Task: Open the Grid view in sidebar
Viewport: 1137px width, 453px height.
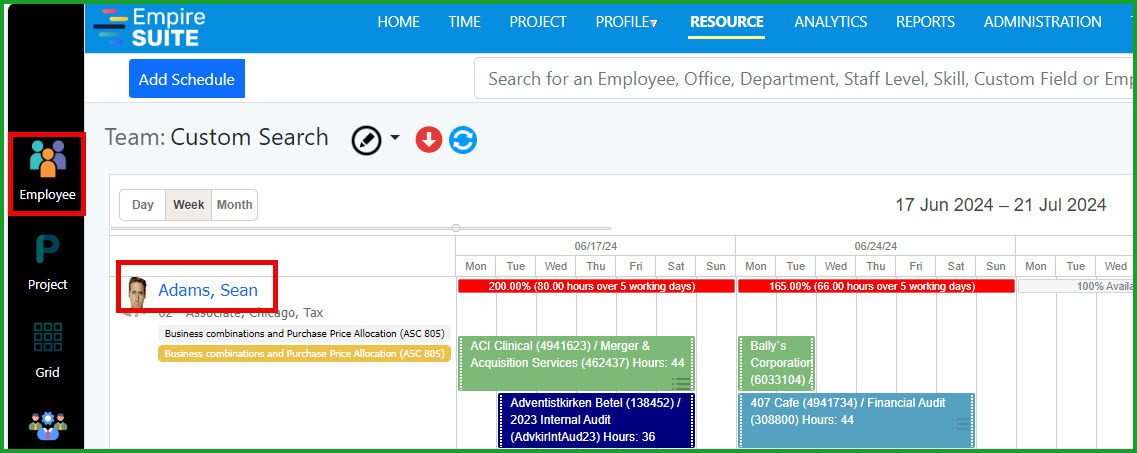Action: (x=47, y=351)
